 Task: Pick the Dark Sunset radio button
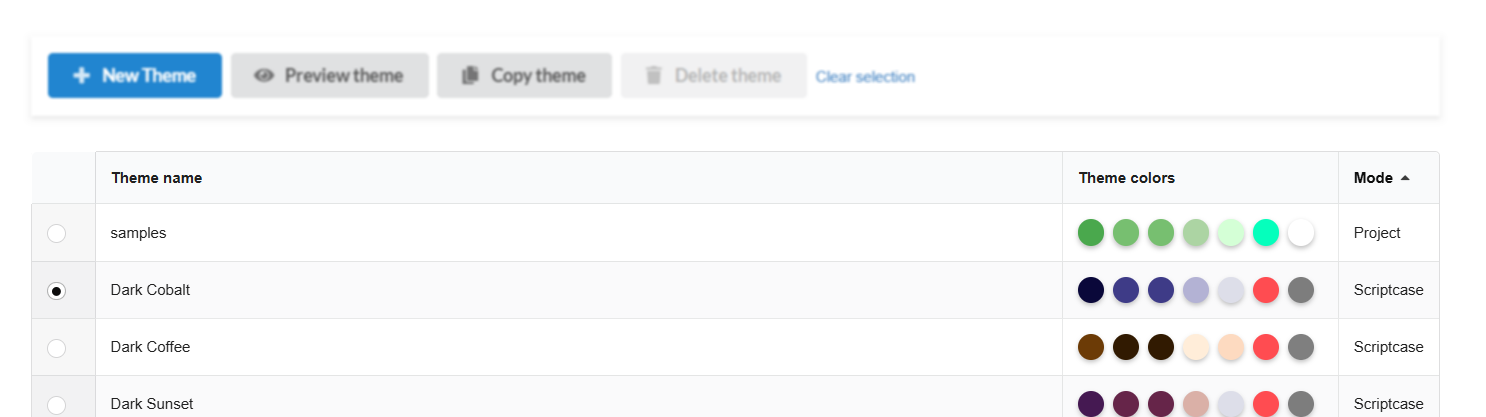click(57, 404)
